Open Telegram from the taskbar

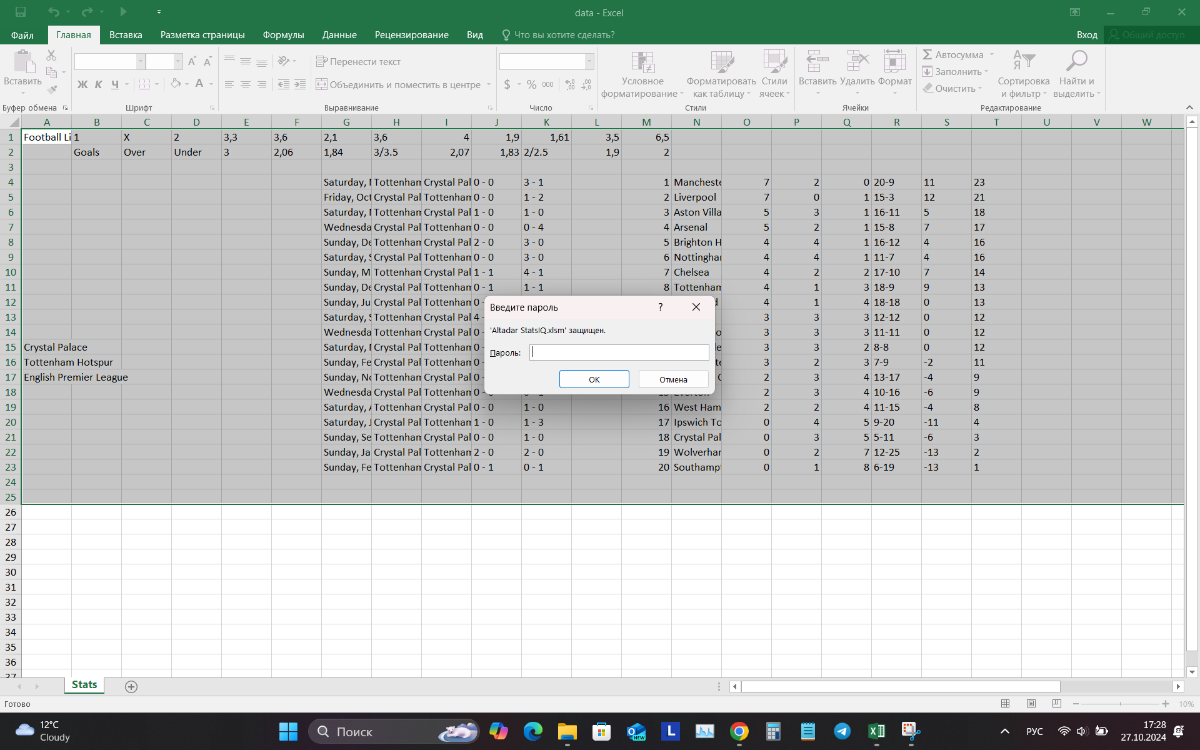[841, 731]
